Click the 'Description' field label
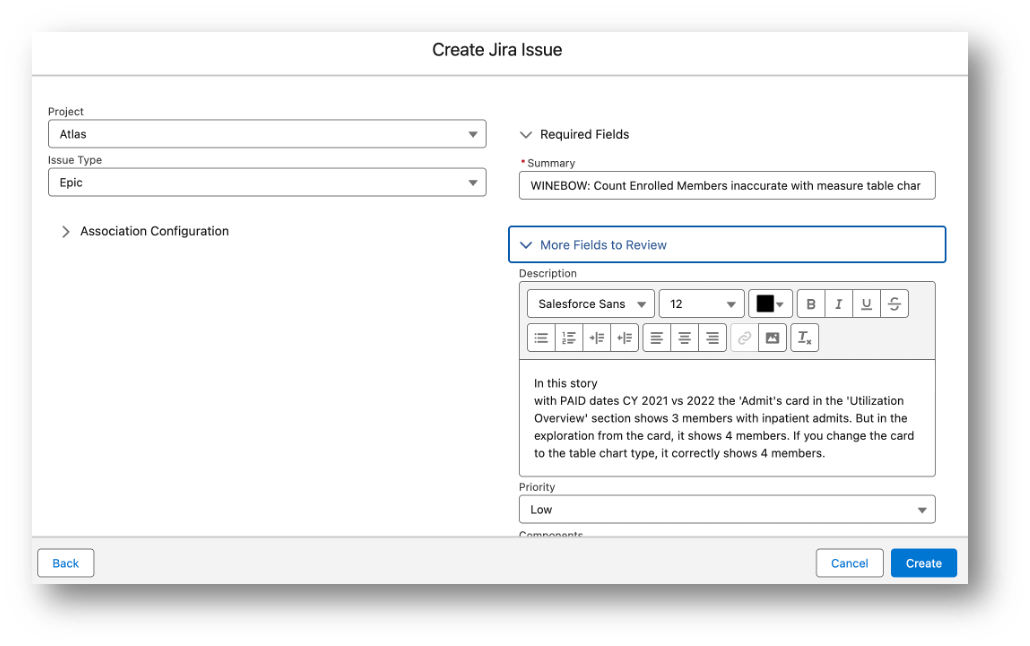 (548, 273)
